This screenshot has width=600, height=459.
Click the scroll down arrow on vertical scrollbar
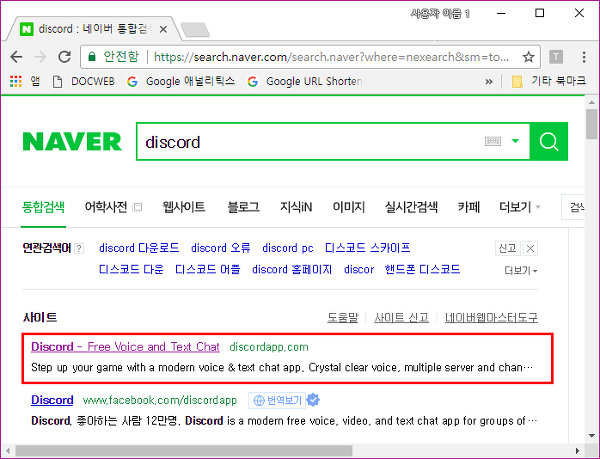click(592, 436)
